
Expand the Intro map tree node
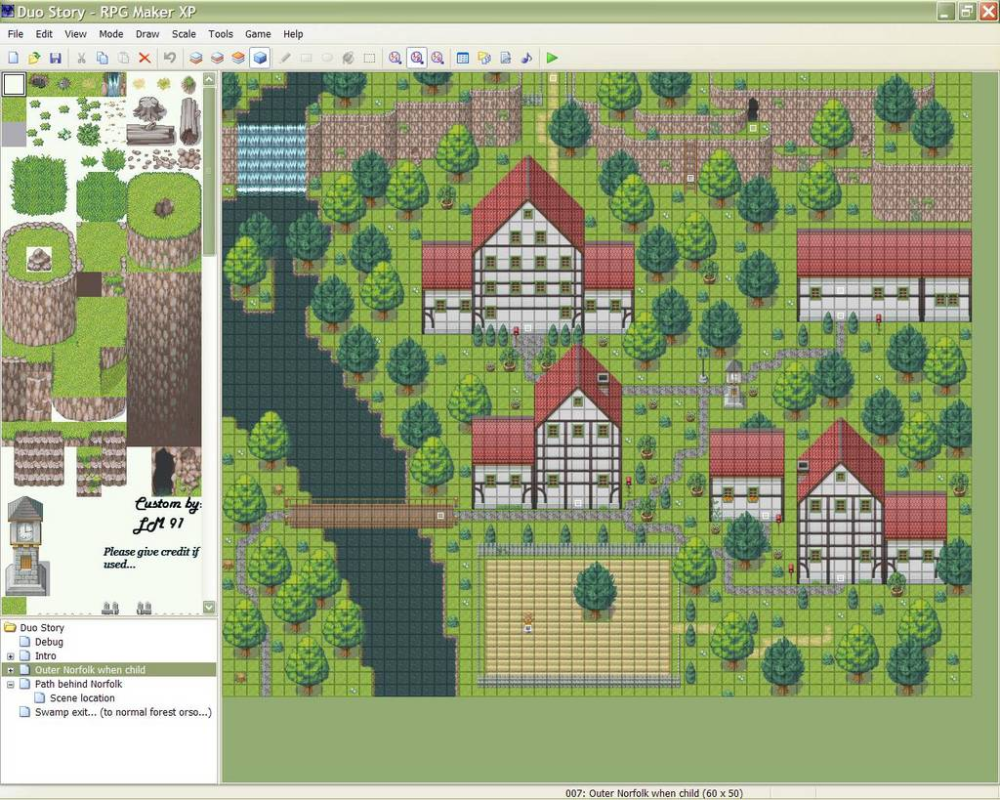[x=10, y=656]
